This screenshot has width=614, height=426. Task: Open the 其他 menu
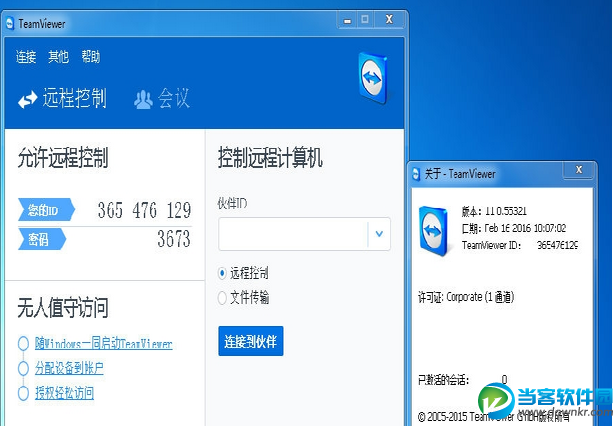coord(58,57)
